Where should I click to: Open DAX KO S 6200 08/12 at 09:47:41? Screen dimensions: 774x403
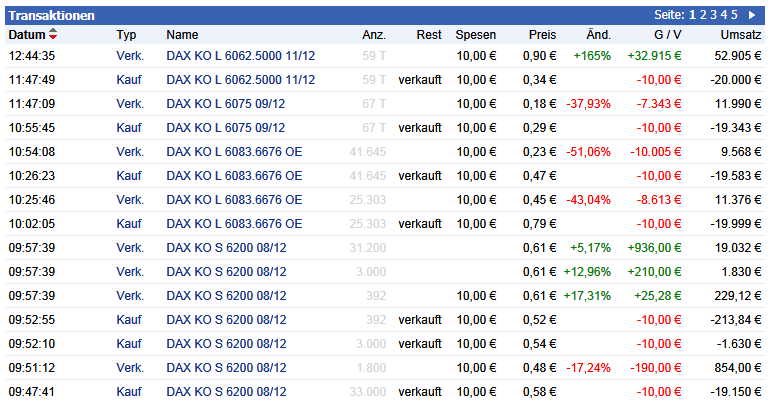coord(226,391)
